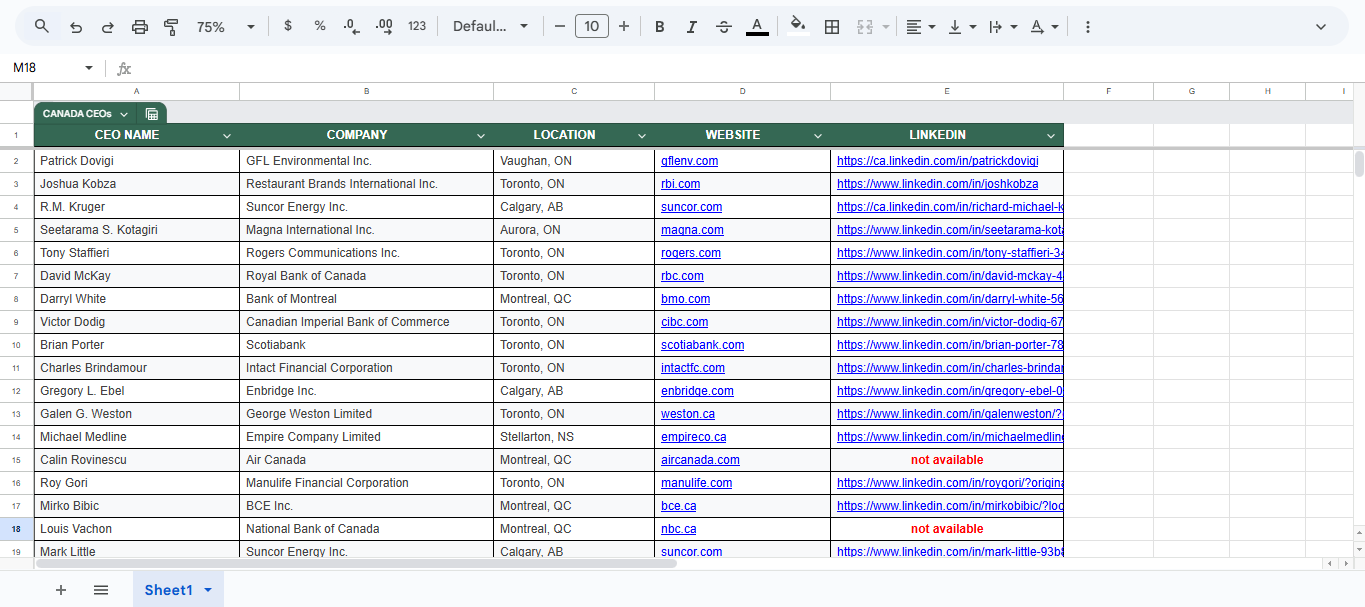The width and height of the screenshot is (1365, 607).
Task: Open the suncor.com link in R.M. Kruger's row
Action: pyautogui.click(x=691, y=207)
